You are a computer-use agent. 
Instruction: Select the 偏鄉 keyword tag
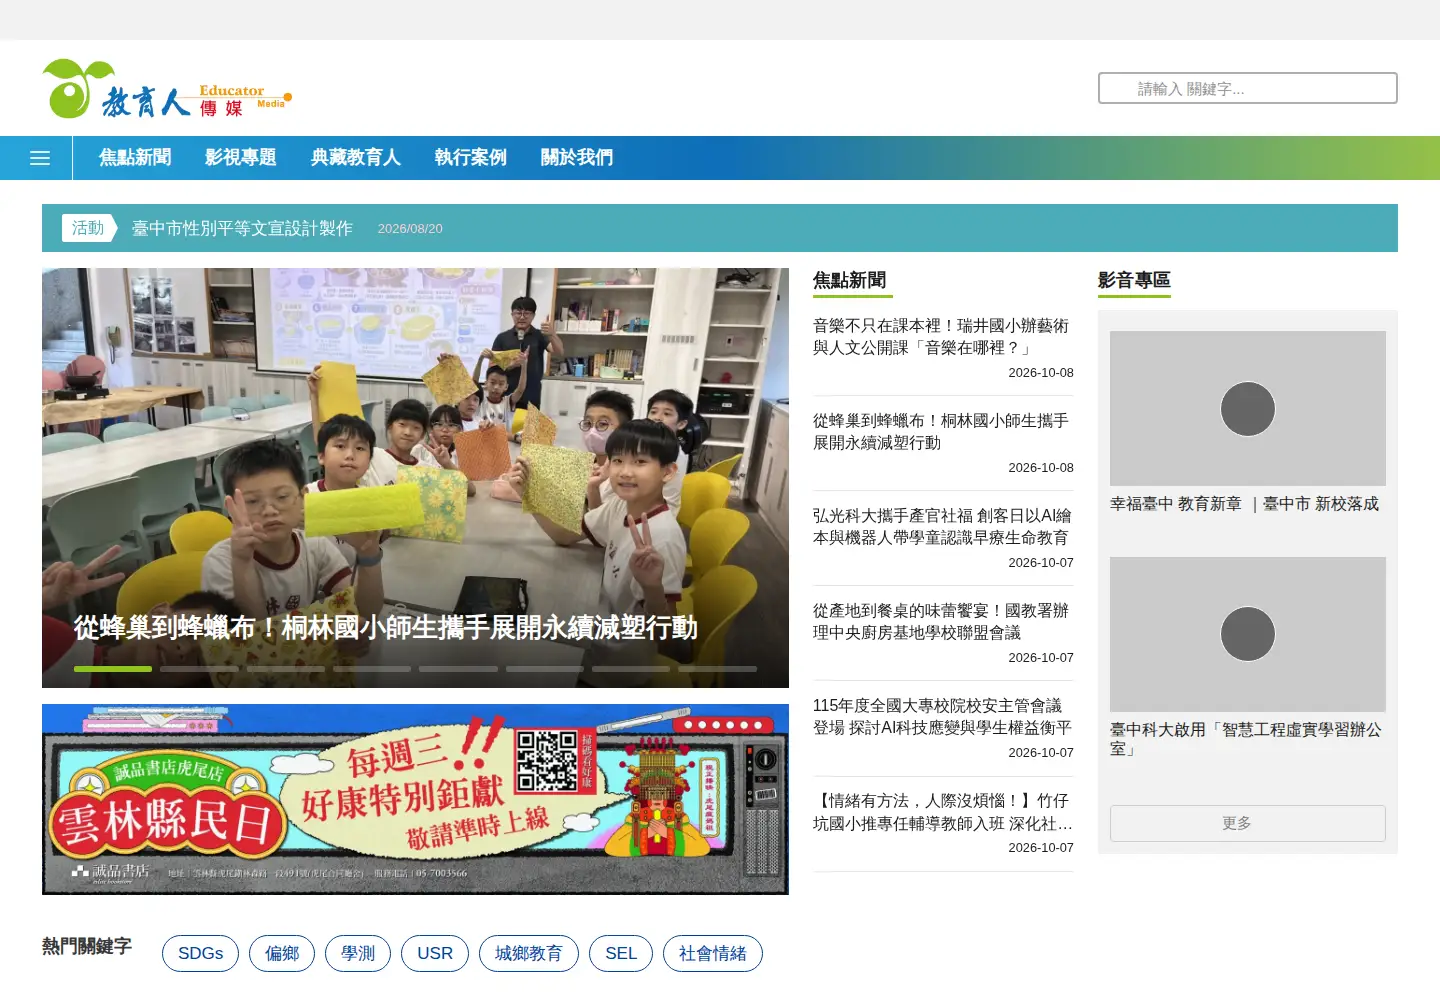(x=282, y=953)
